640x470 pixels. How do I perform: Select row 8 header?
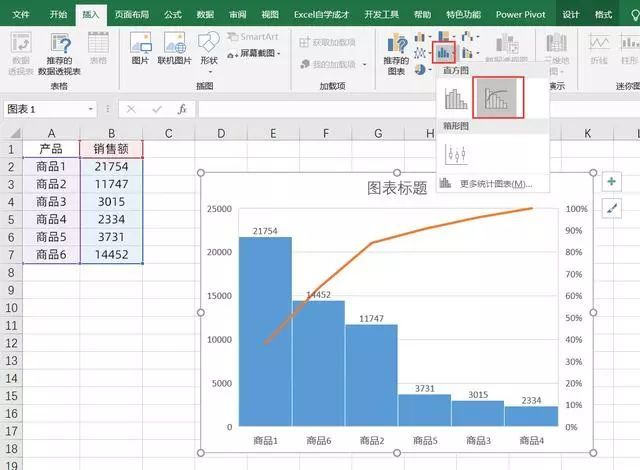[11, 273]
